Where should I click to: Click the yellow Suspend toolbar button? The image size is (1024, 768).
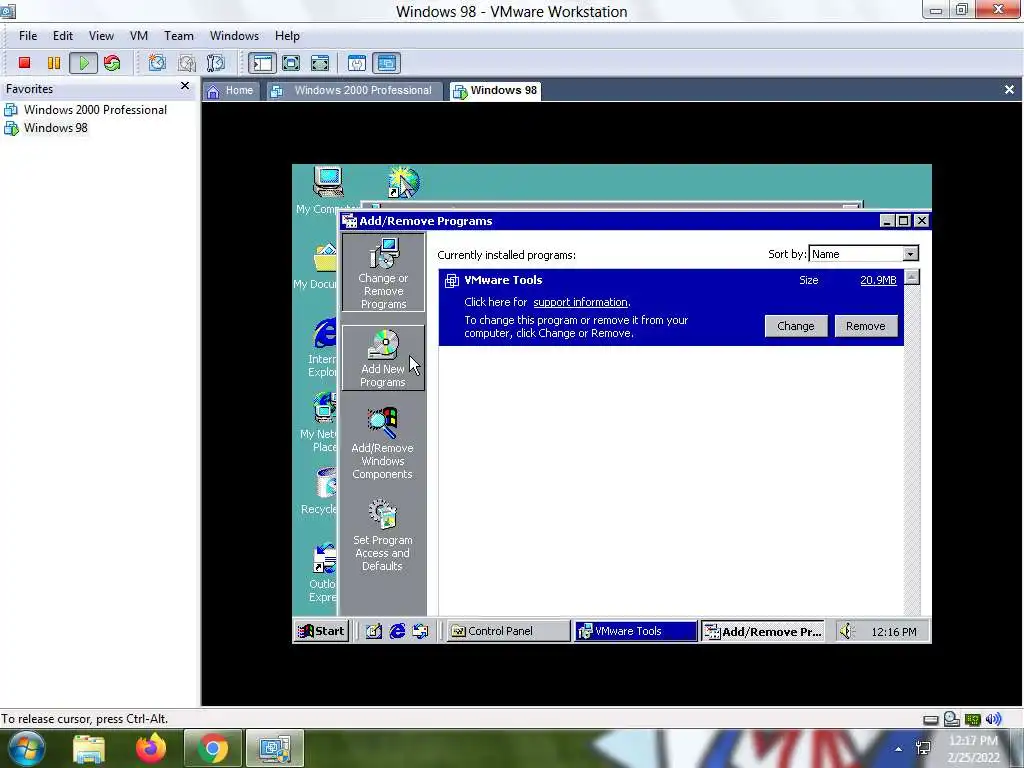(54, 63)
